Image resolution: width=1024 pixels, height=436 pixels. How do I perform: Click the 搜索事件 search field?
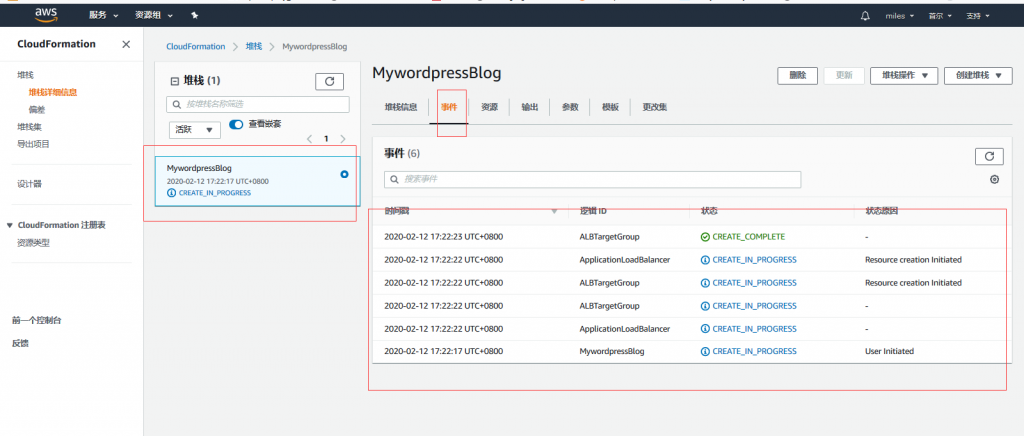pos(592,179)
